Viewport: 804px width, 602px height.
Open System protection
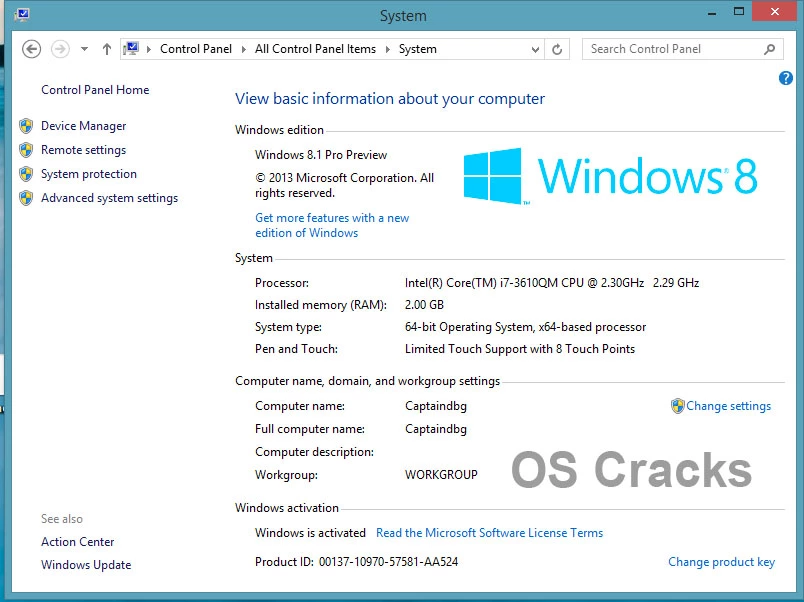click(89, 174)
